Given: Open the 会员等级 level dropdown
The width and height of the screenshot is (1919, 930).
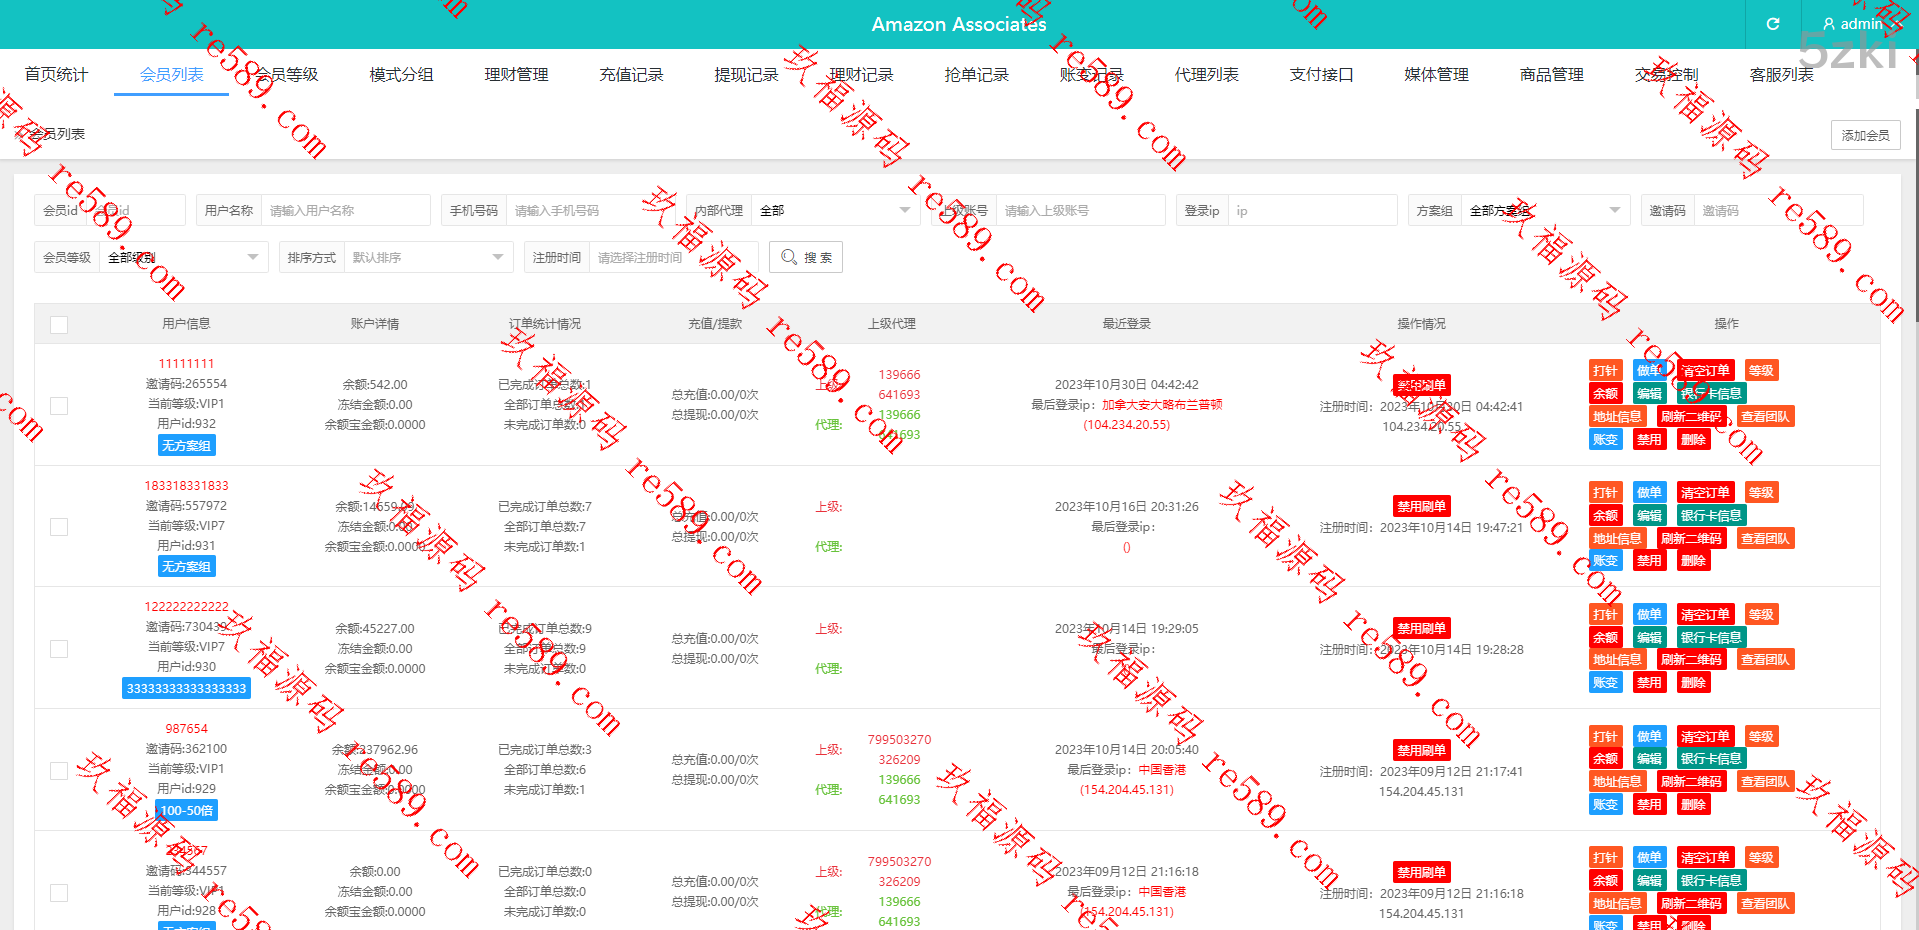Looking at the screenshot, I should [x=182, y=258].
